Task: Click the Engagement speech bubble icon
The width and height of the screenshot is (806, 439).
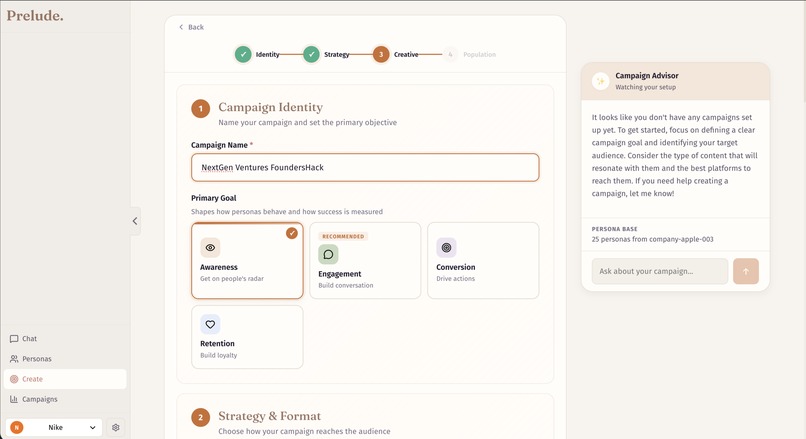Action: 328,254
